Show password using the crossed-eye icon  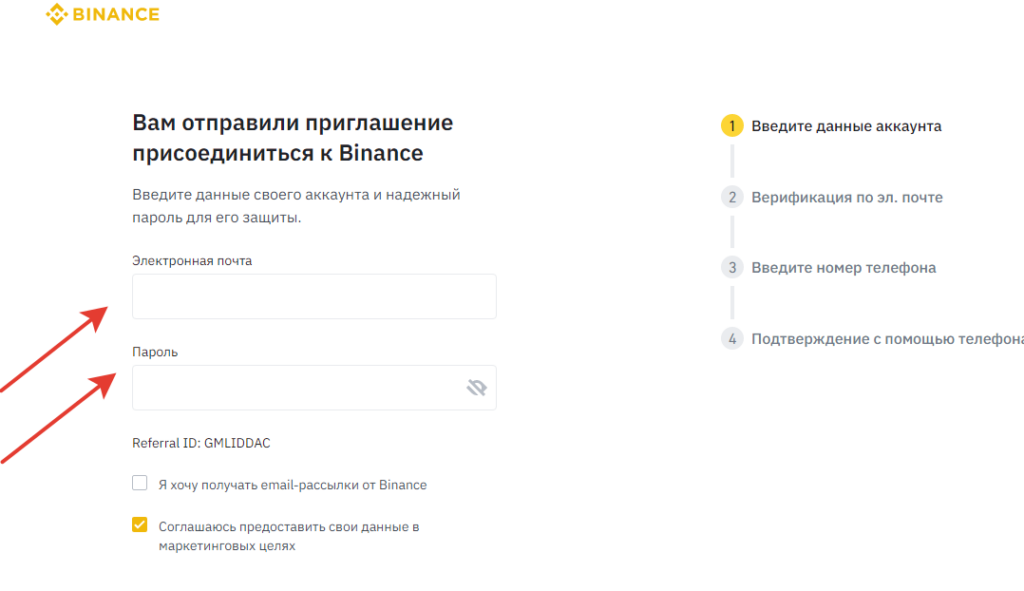[476, 388]
